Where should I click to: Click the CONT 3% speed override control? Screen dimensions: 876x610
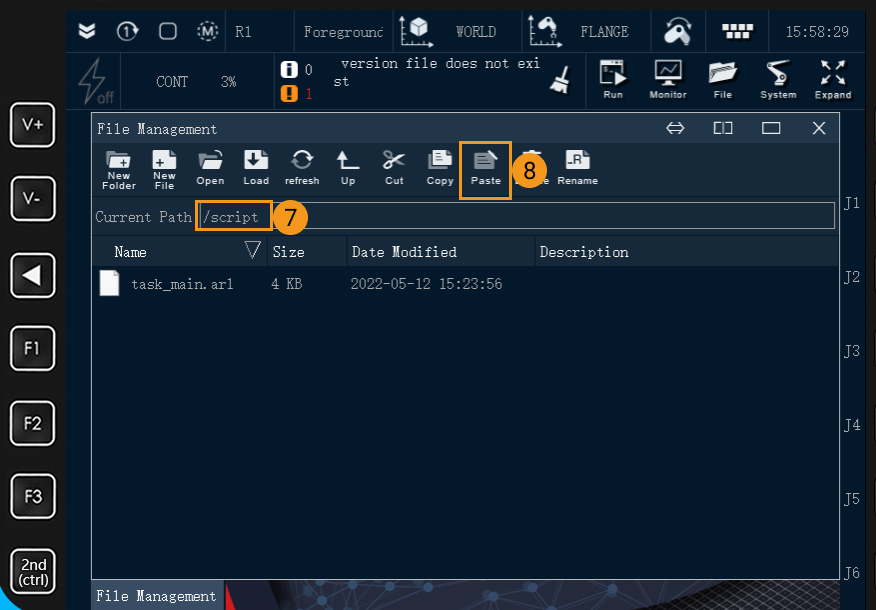[x=197, y=82]
